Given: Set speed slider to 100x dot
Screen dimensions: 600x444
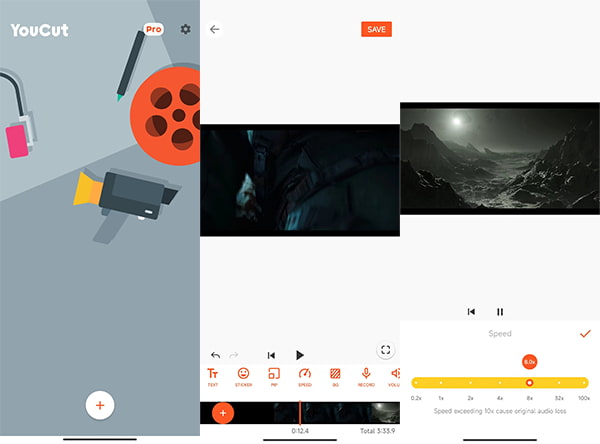Looking at the screenshot, I should [584, 382].
